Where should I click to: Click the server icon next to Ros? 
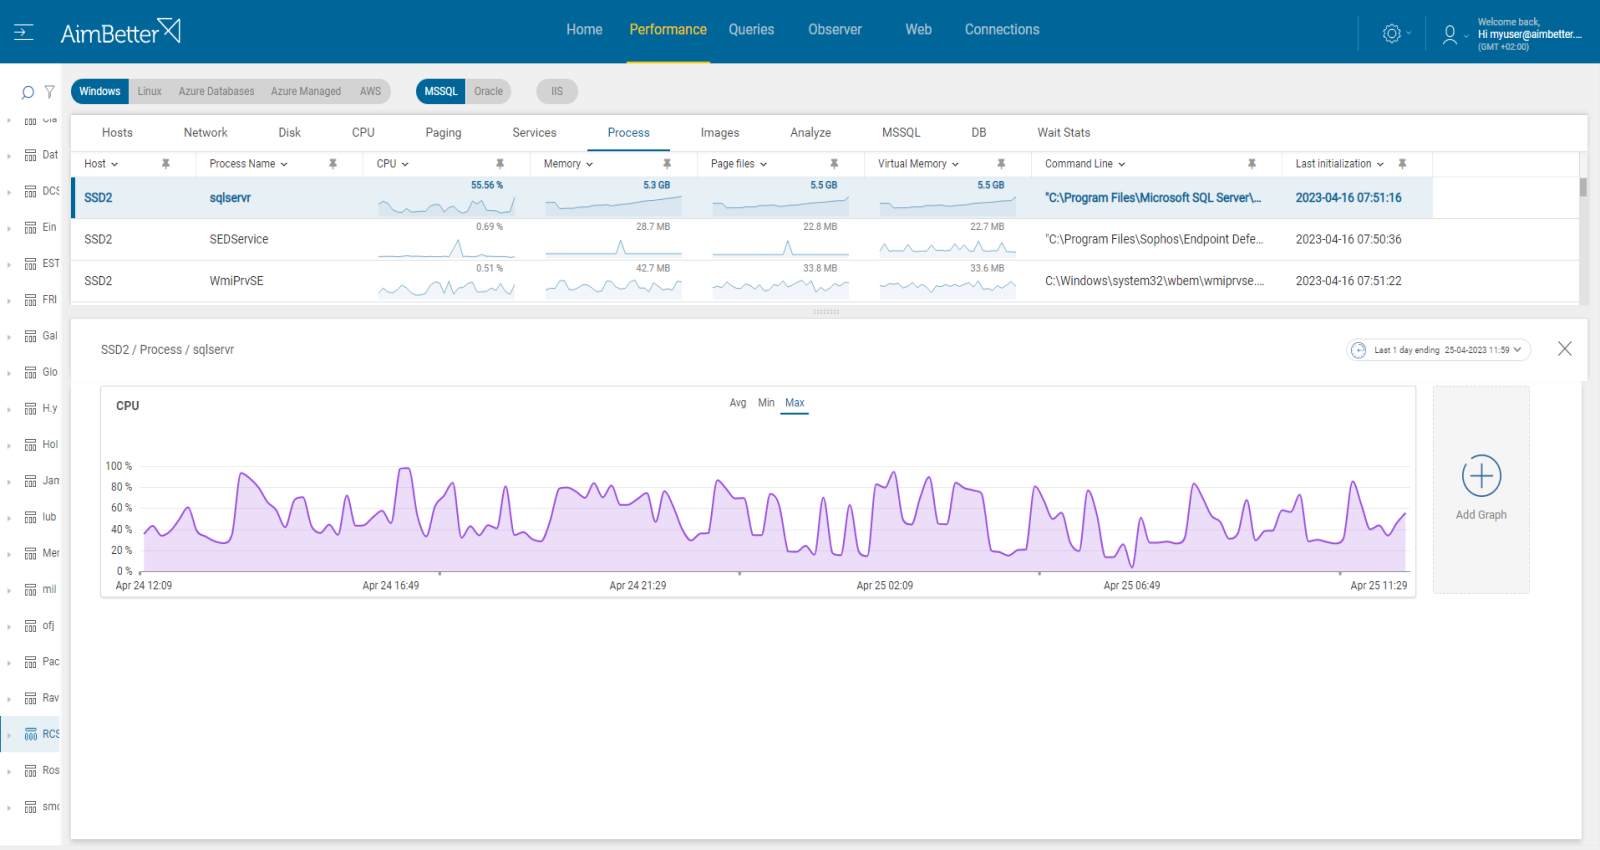point(31,771)
